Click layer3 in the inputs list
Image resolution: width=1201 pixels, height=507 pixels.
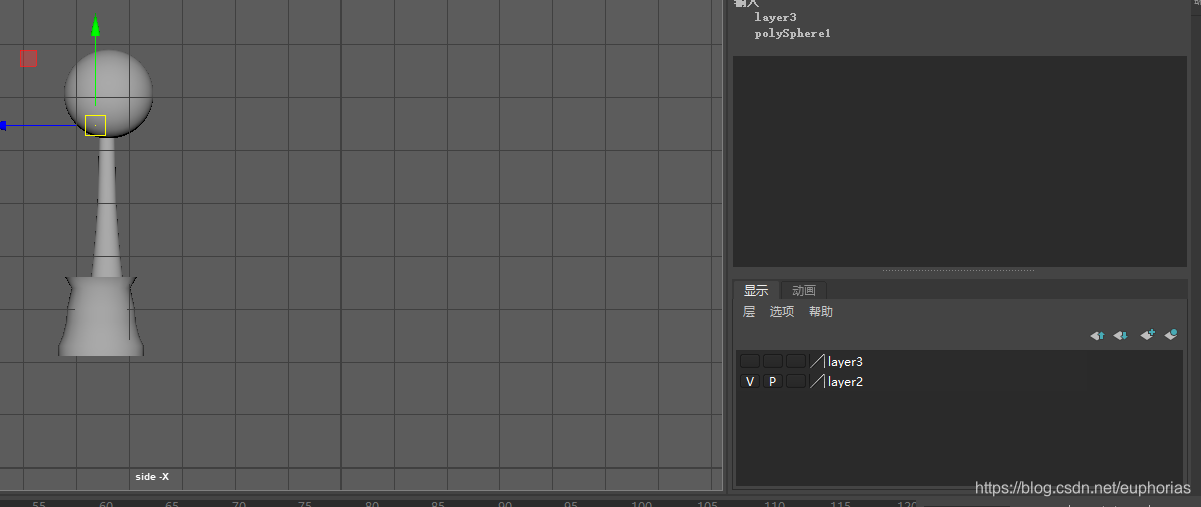coord(775,17)
